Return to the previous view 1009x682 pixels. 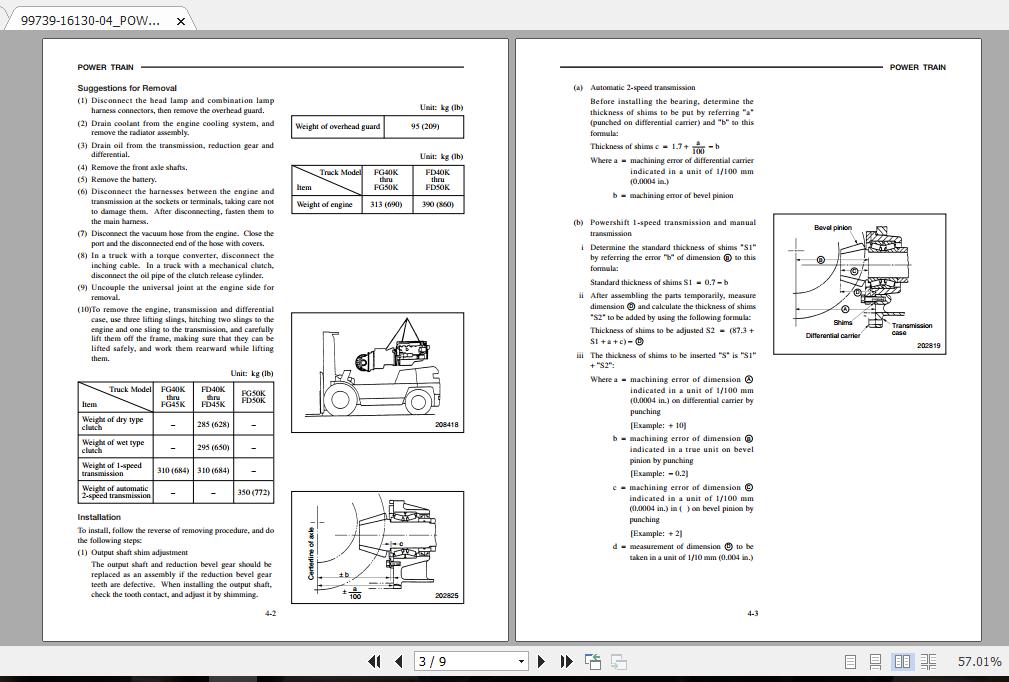591,661
